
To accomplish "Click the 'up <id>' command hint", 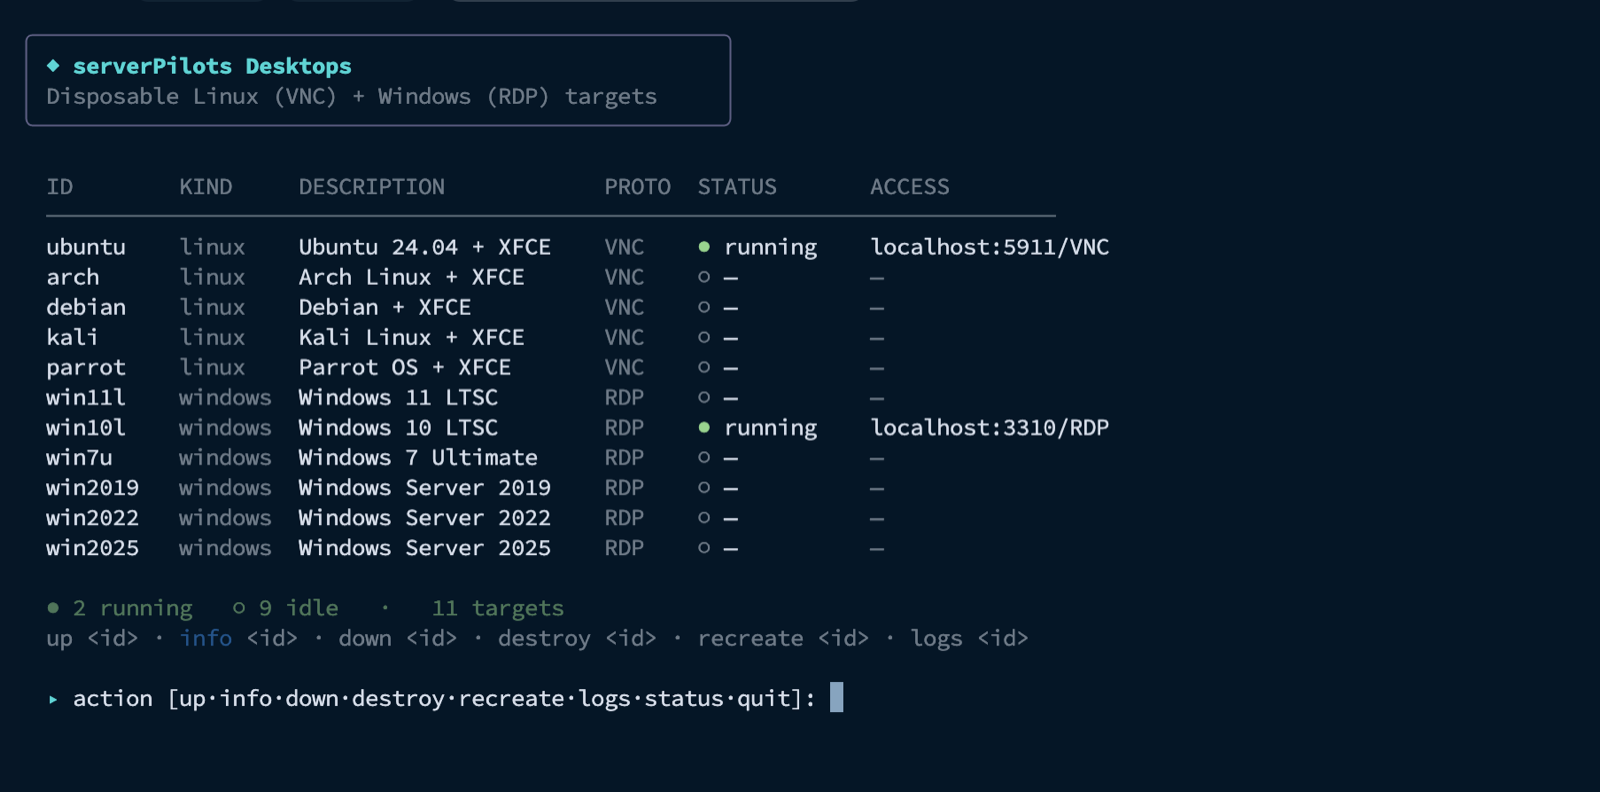I will [92, 639].
